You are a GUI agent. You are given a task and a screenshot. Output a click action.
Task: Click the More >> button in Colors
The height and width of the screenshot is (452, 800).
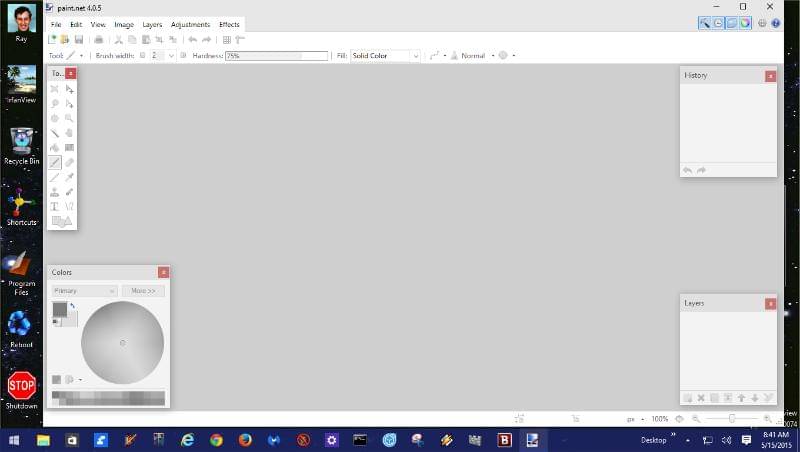tap(143, 291)
